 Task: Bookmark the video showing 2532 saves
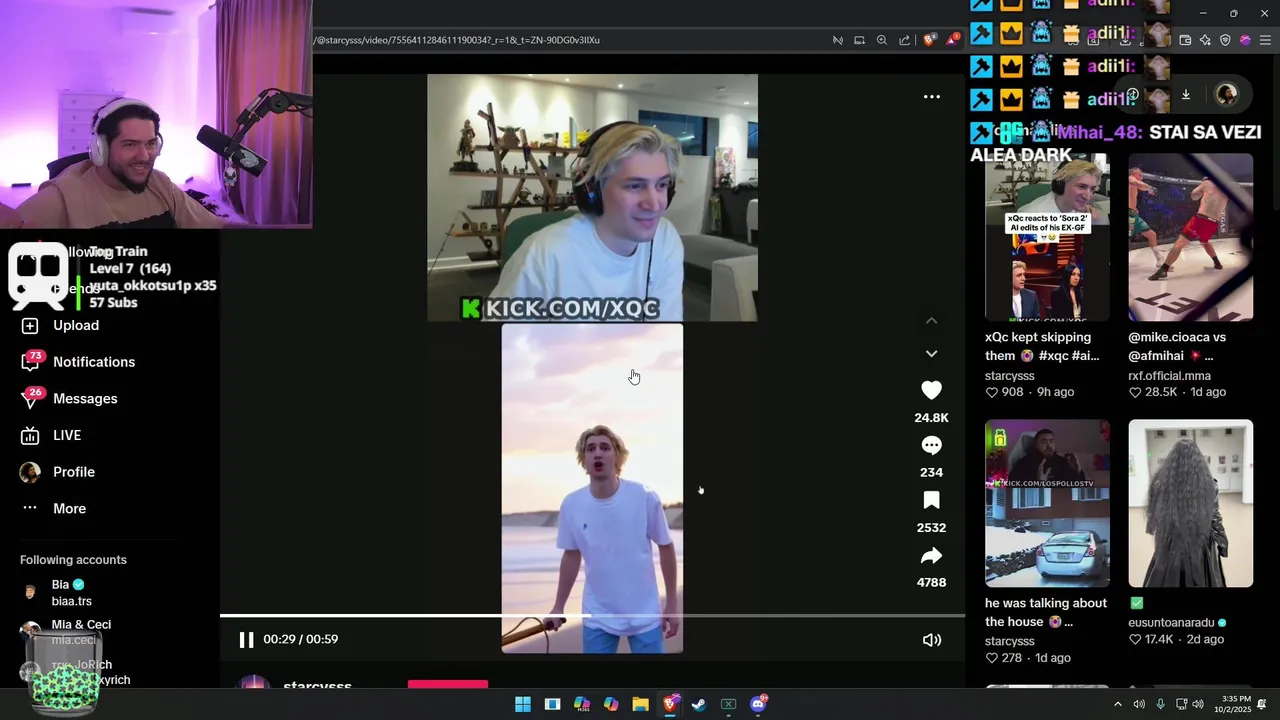(931, 500)
